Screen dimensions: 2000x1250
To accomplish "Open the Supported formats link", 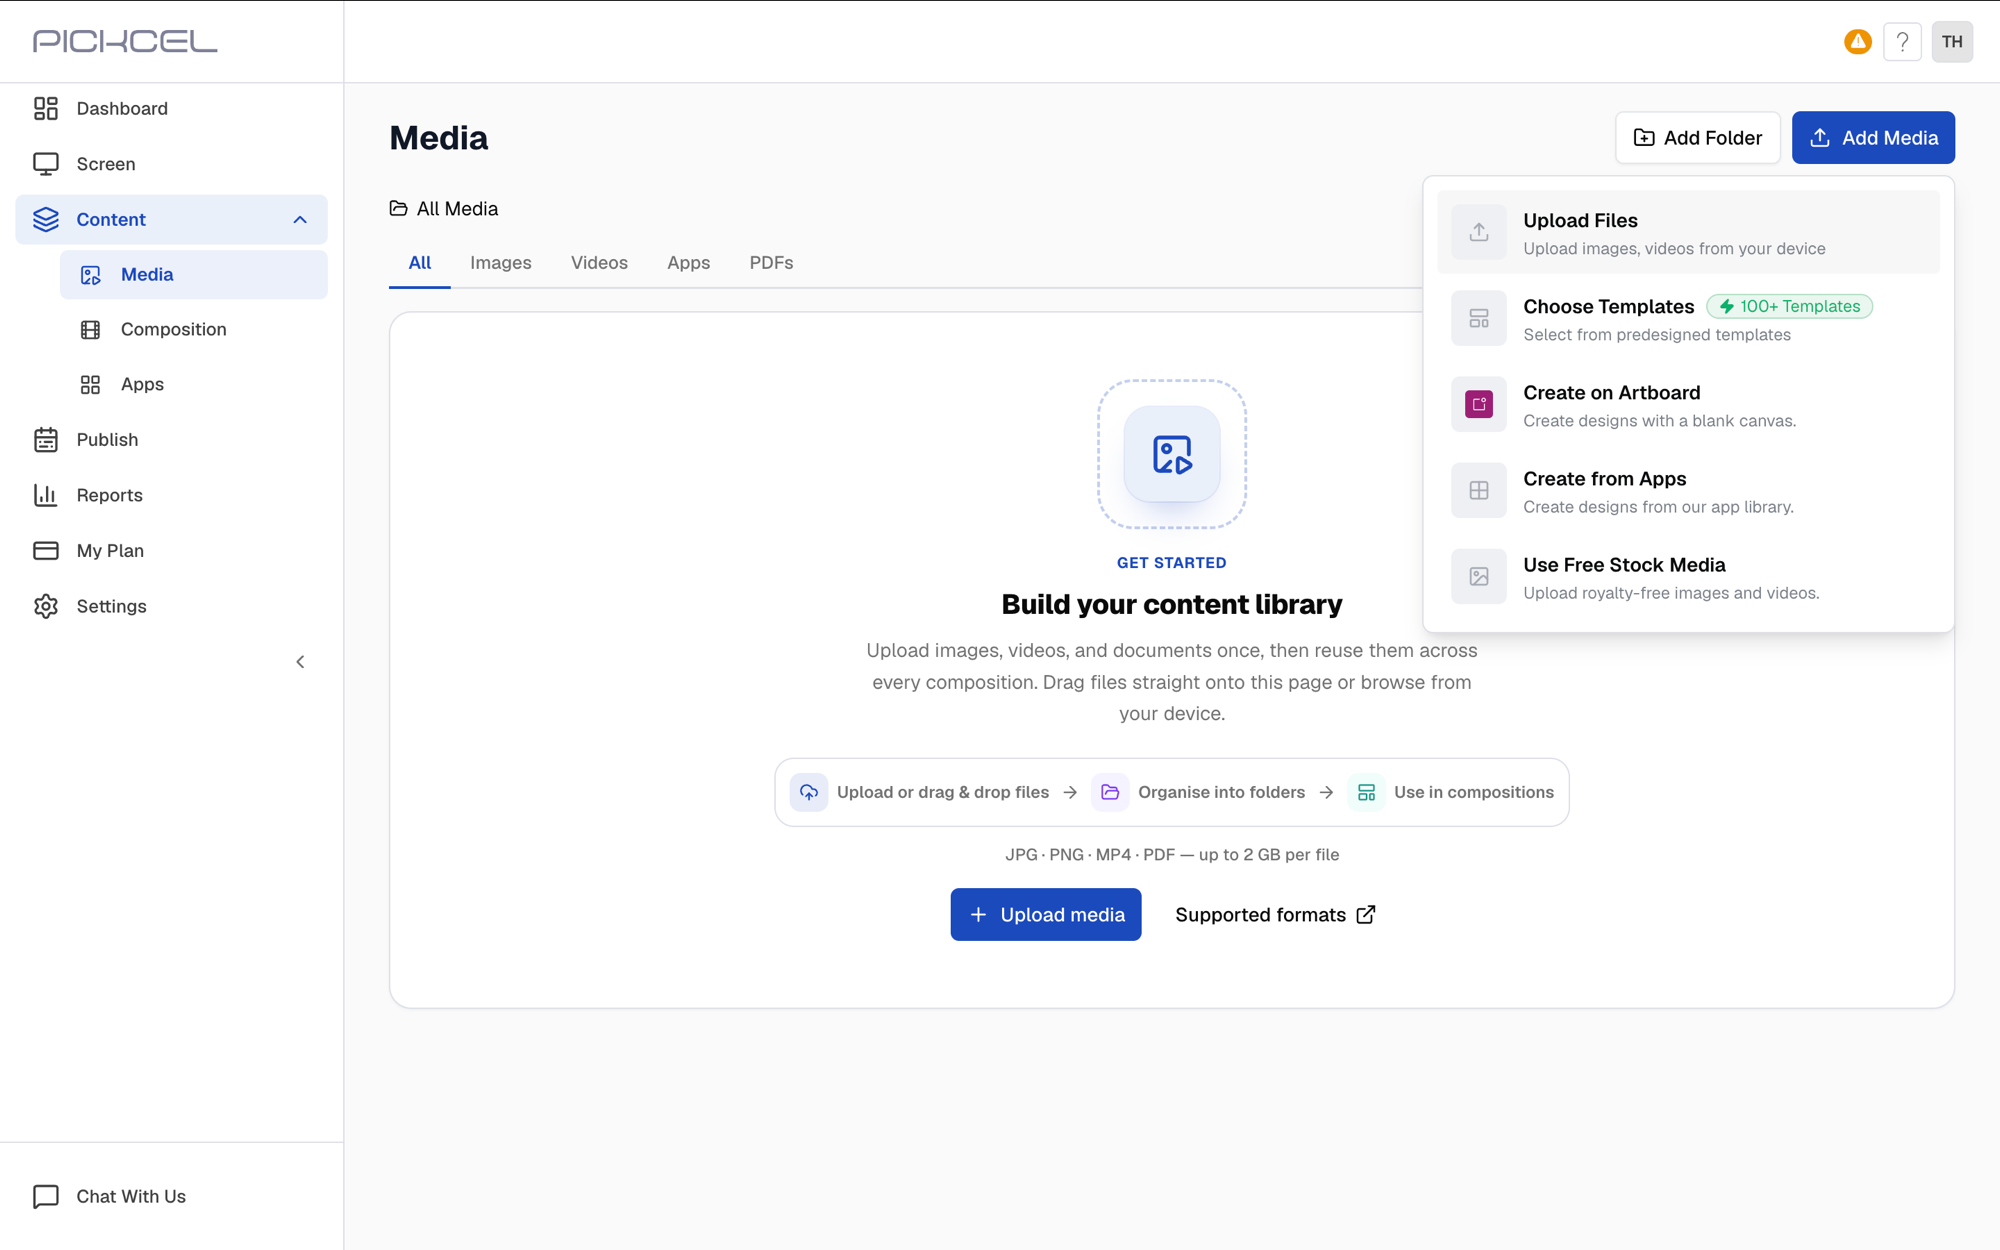I will tap(1275, 914).
